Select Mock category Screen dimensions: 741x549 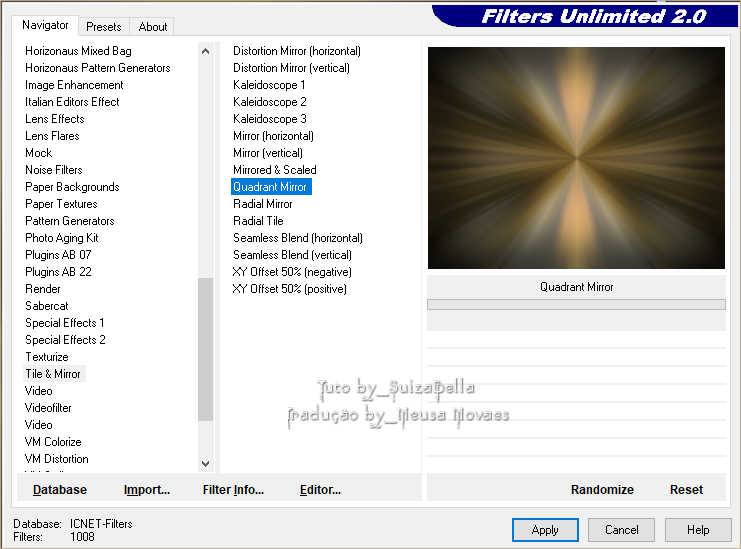pyautogui.click(x=39, y=153)
